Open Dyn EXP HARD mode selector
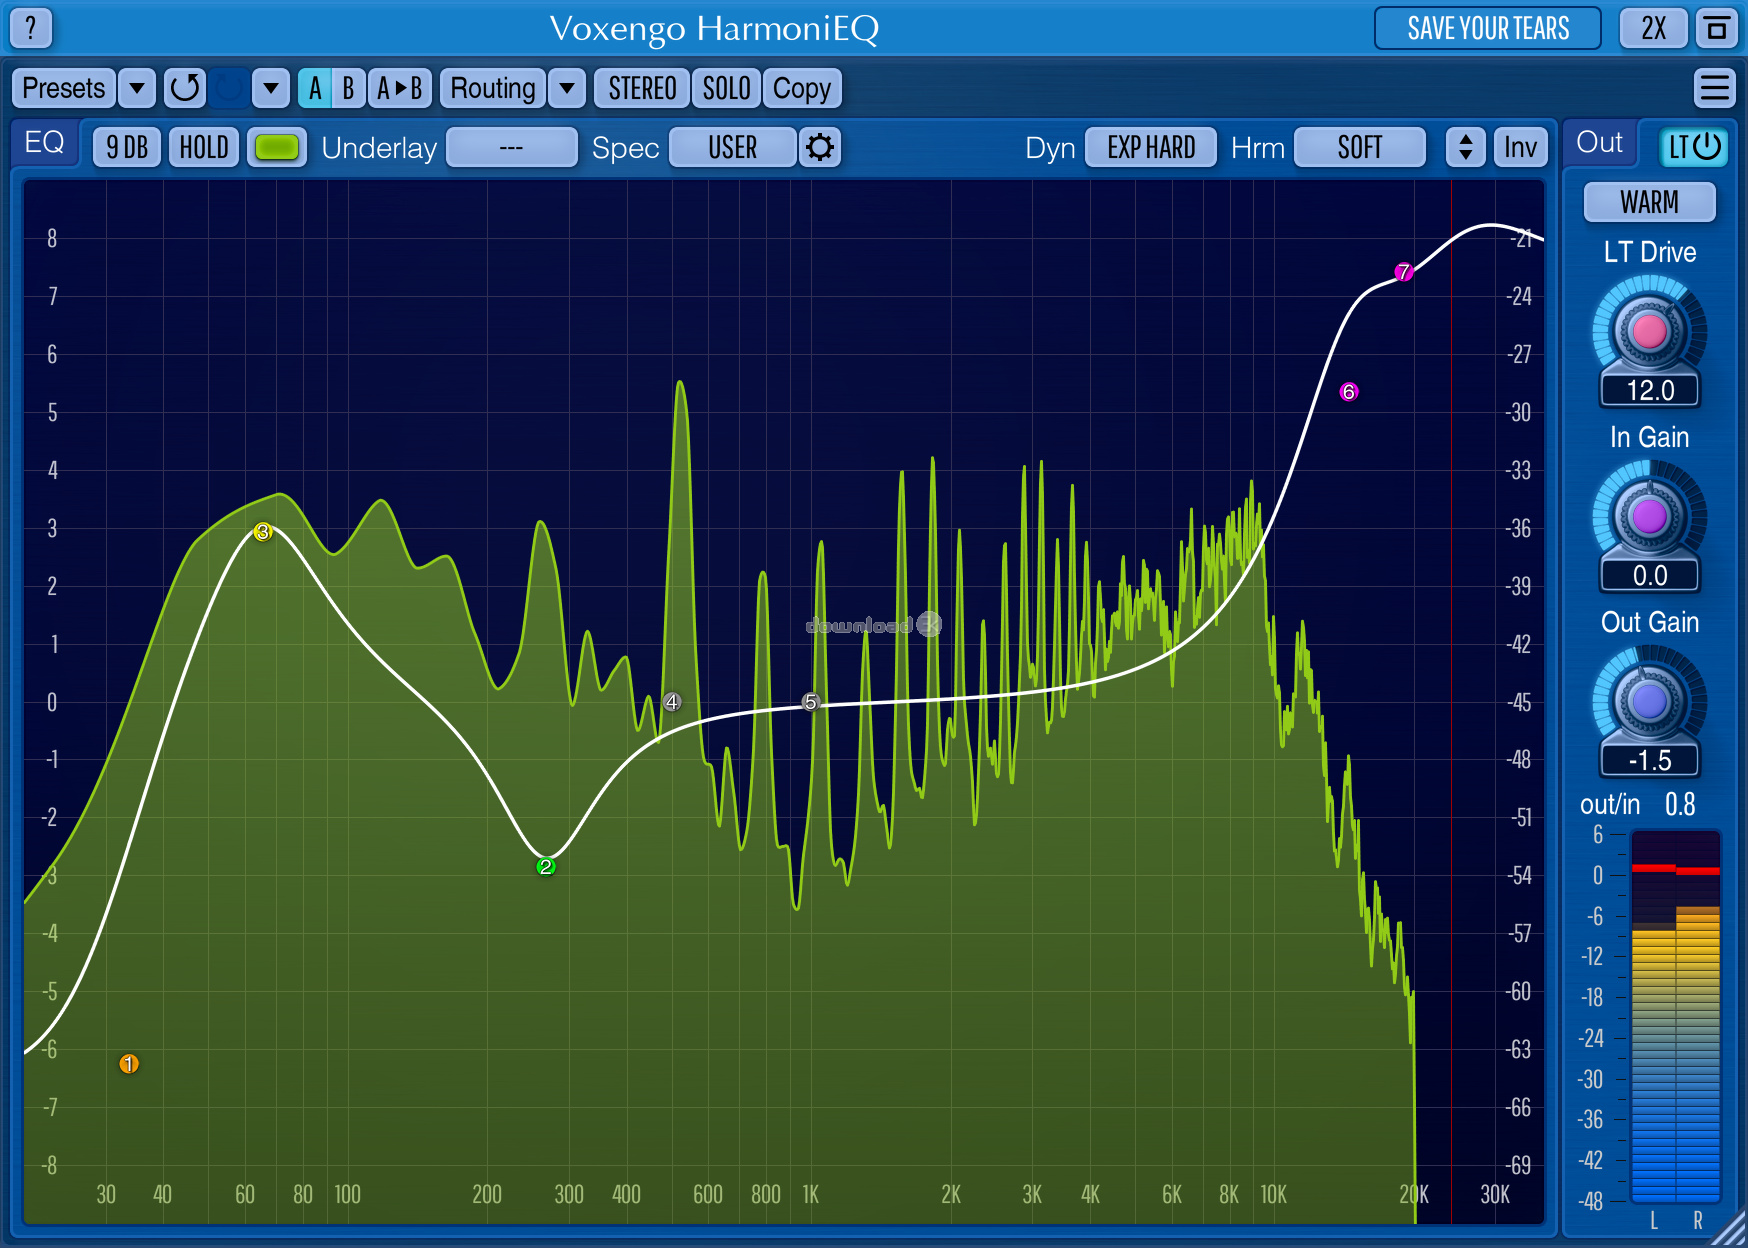This screenshot has height=1248, width=1748. (x=1151, y=147)
